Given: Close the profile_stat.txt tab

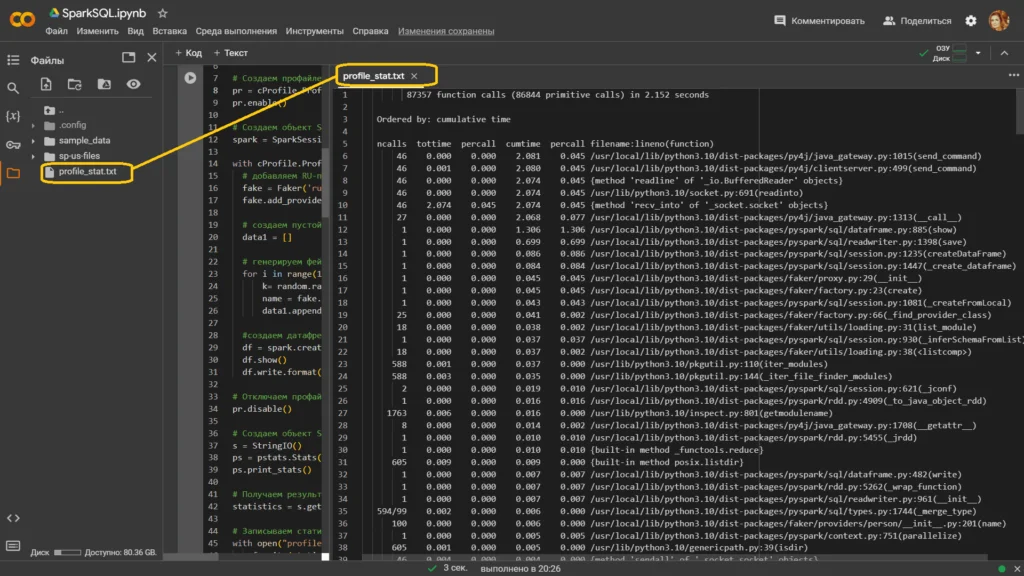Looking at the screenshot, I should (414, 76).
